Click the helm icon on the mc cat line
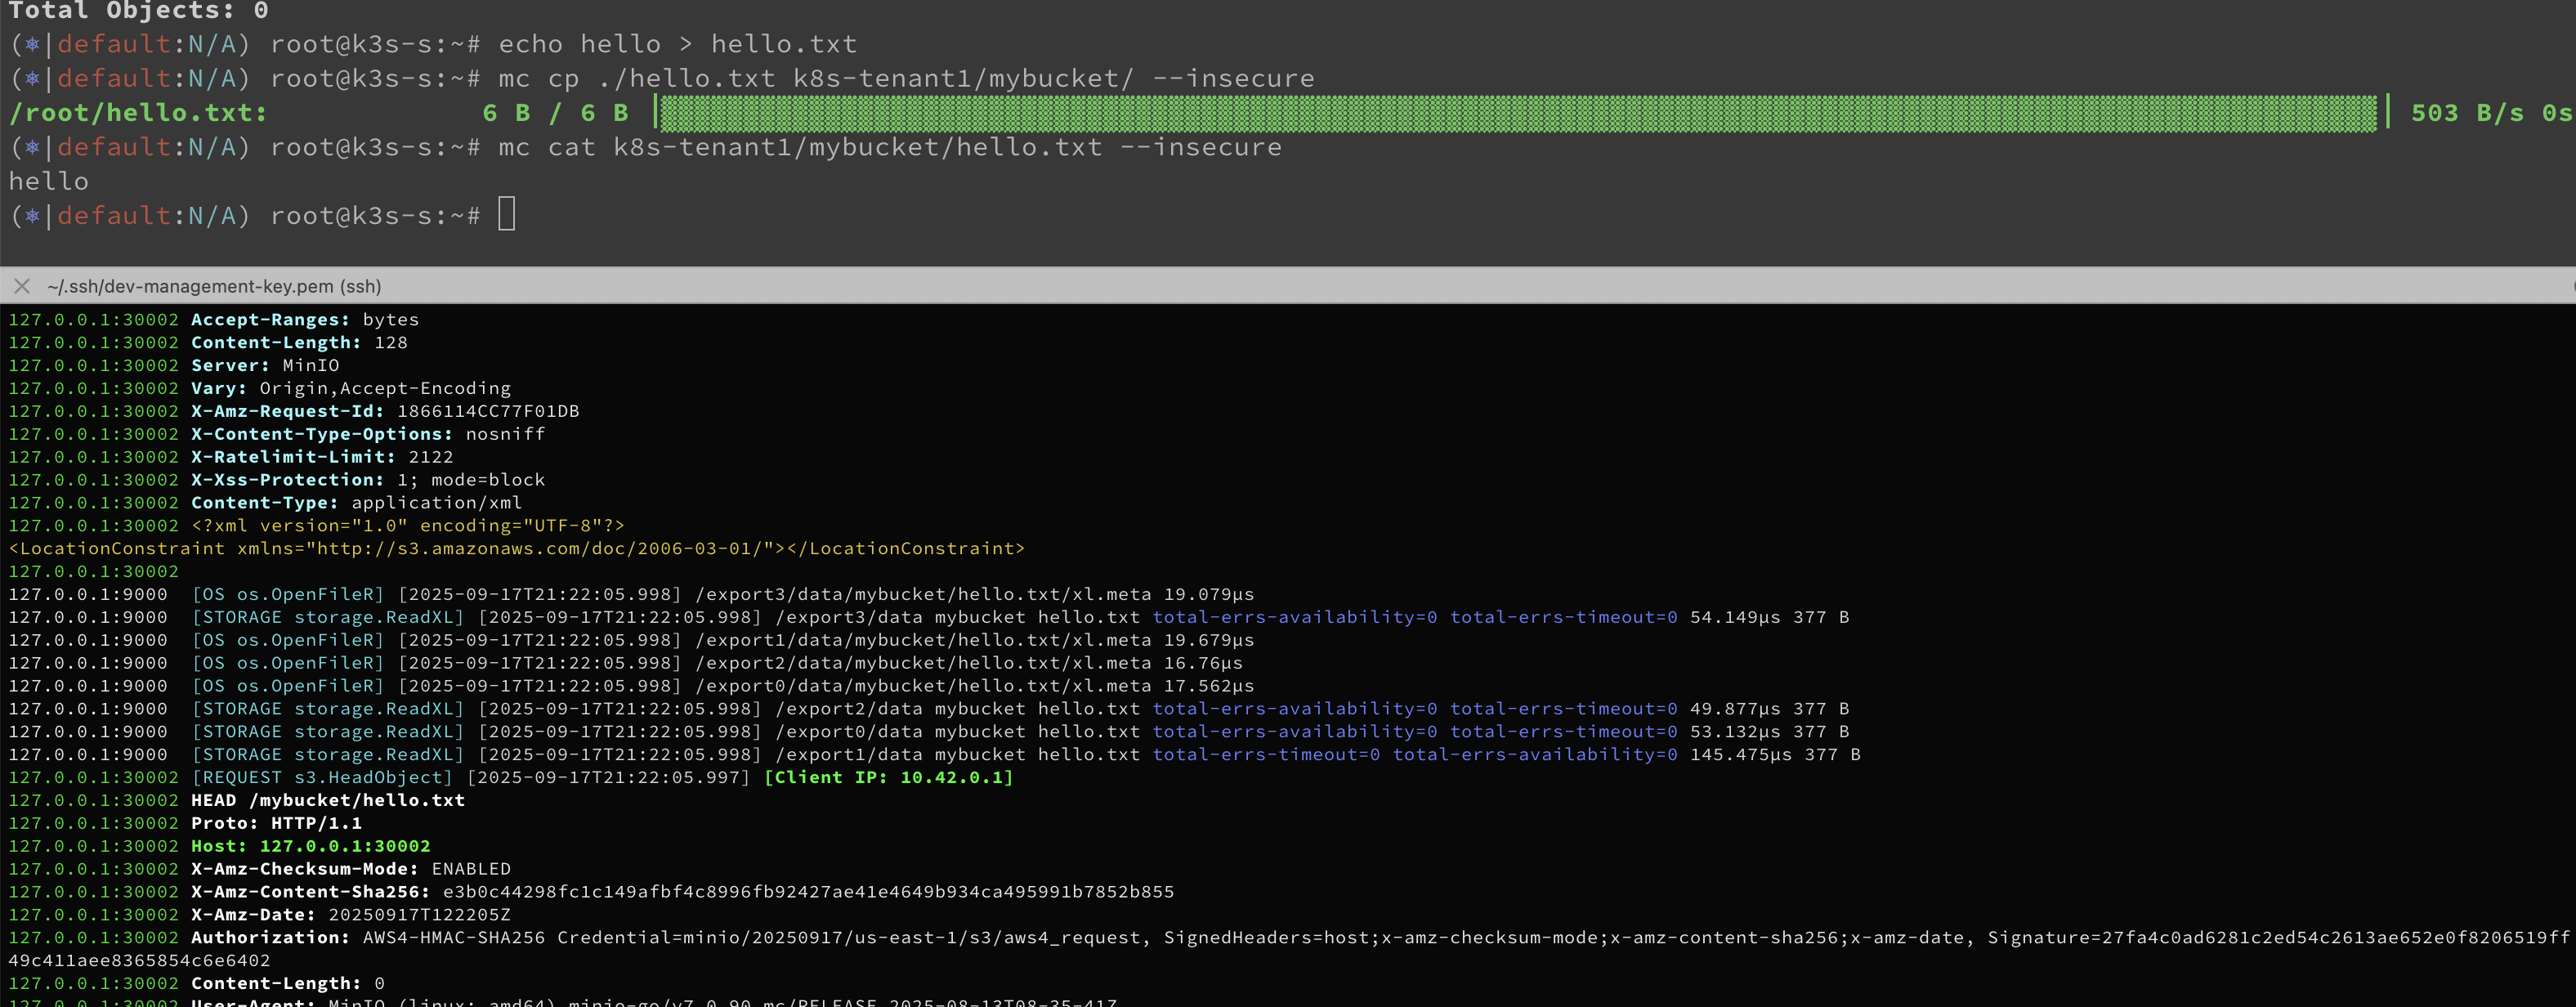The height and width of the screenshot is (1007, 2576). click(33, 147)
